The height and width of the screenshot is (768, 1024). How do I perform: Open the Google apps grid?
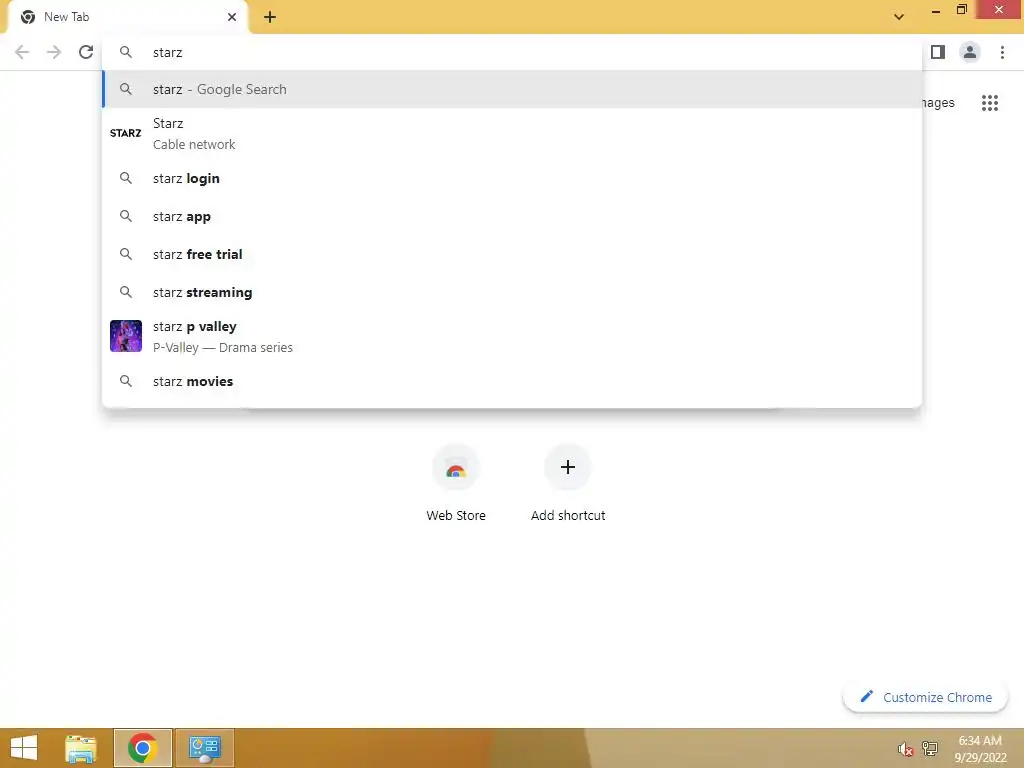[x=990, y=103]
